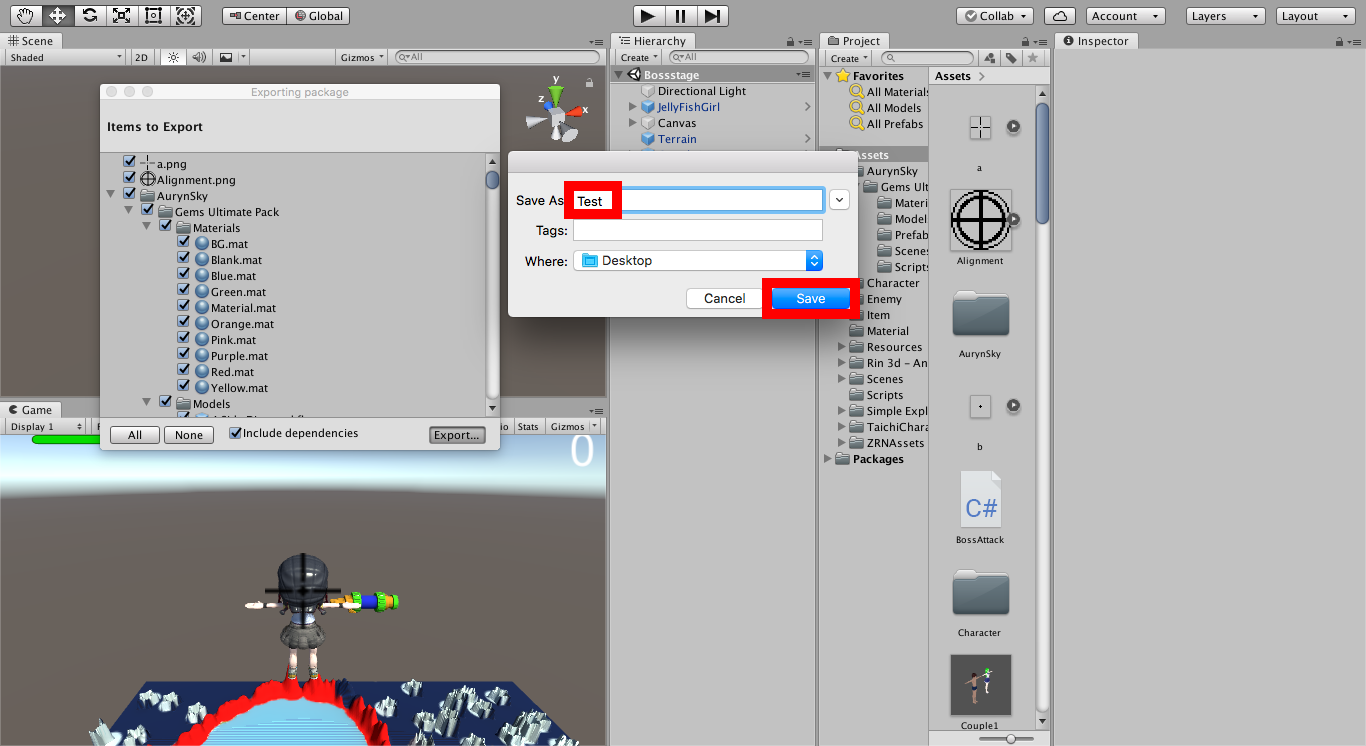Click the Save As filename field

pos(698,200)
